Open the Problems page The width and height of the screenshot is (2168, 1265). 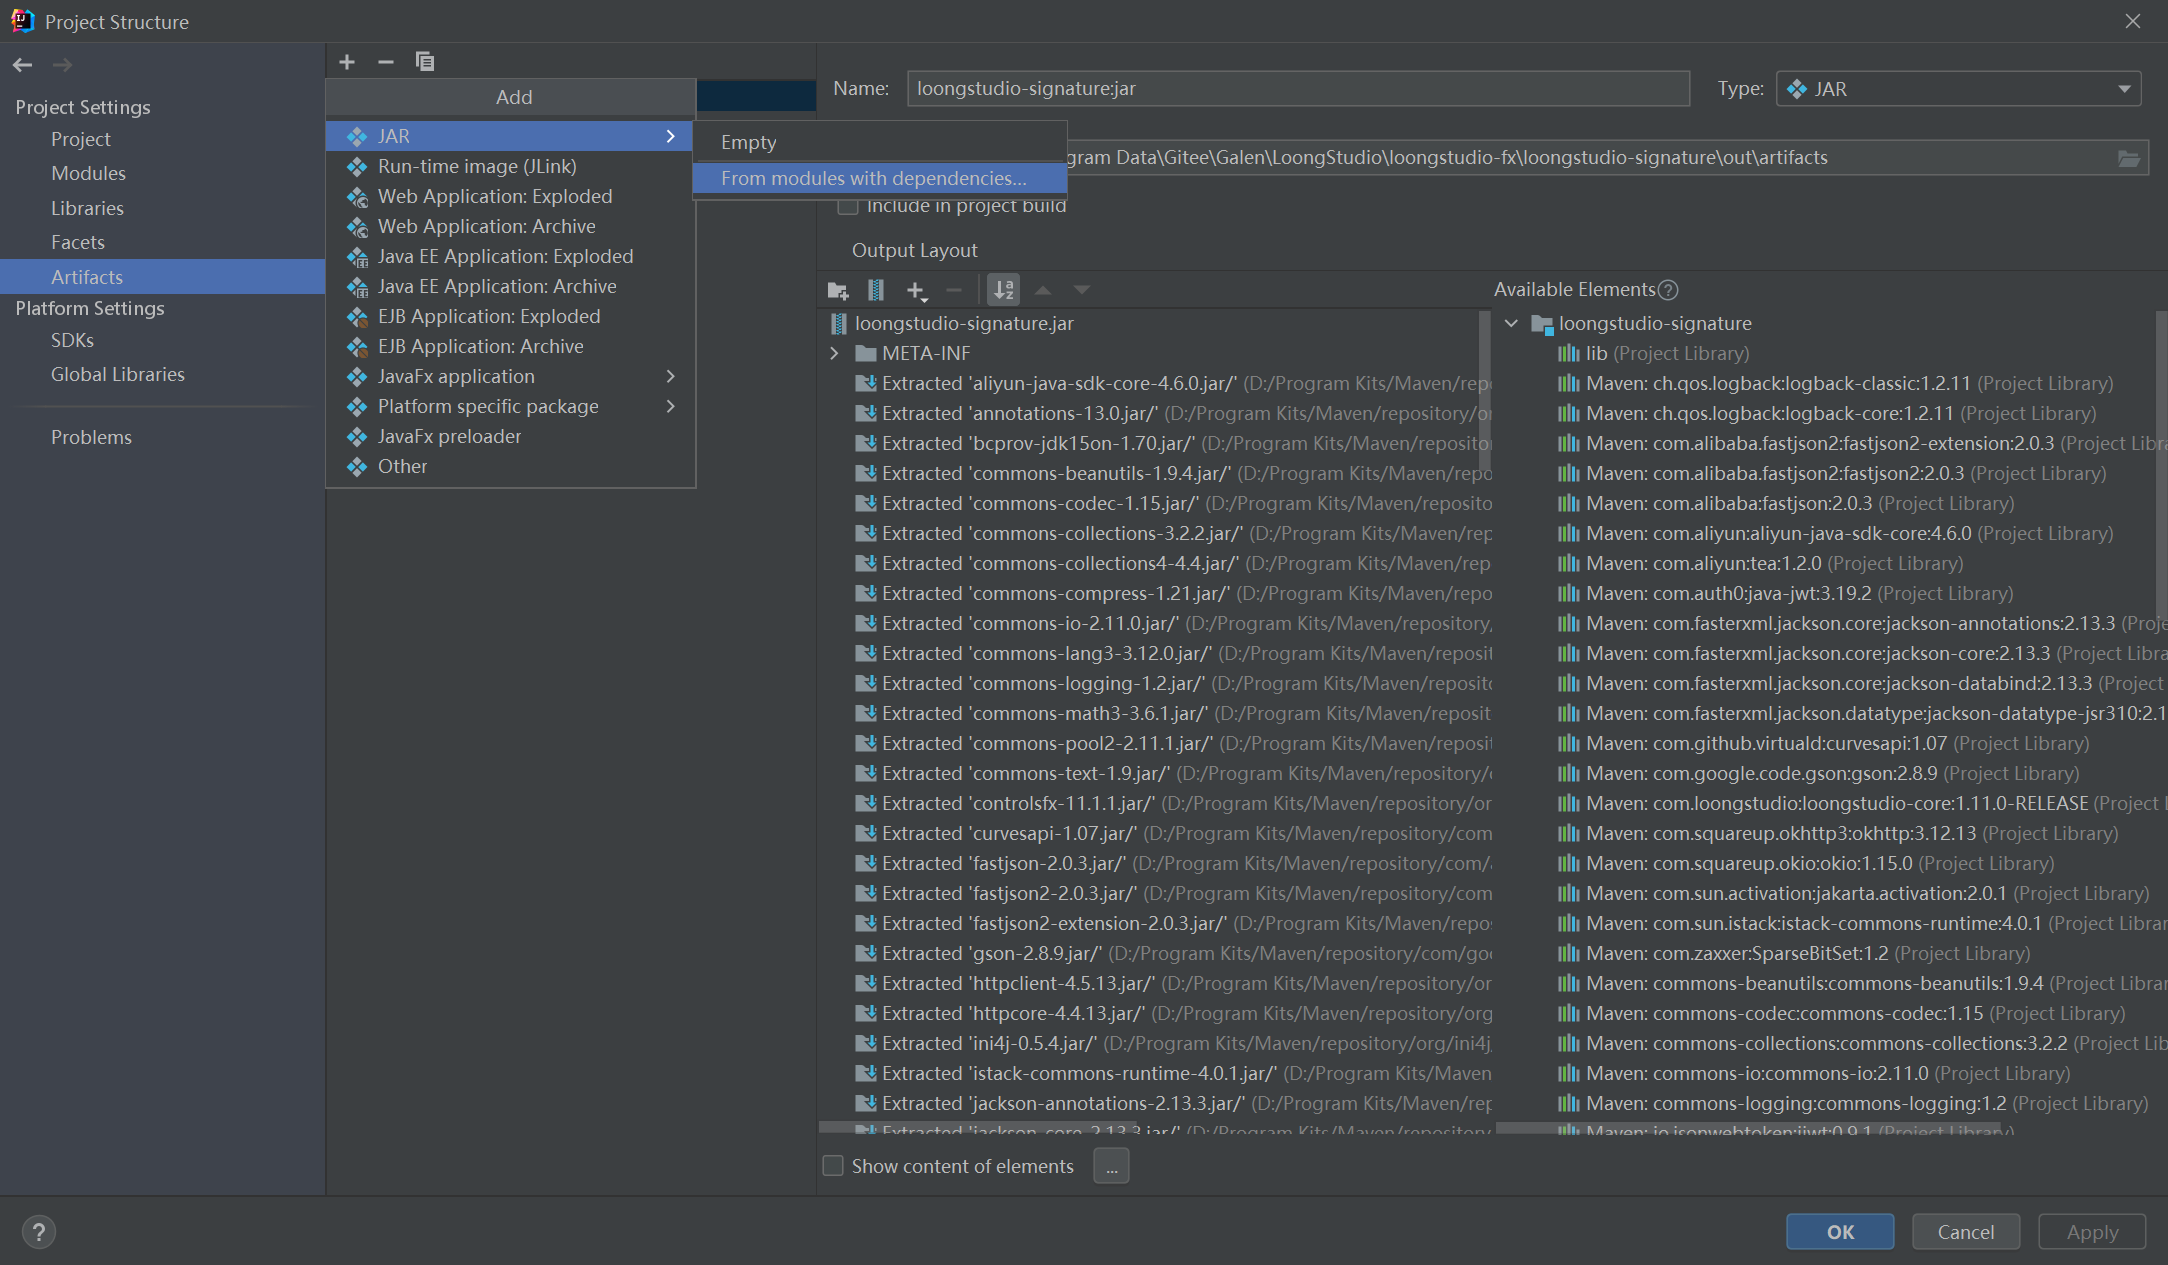click(x=91, y=437)
